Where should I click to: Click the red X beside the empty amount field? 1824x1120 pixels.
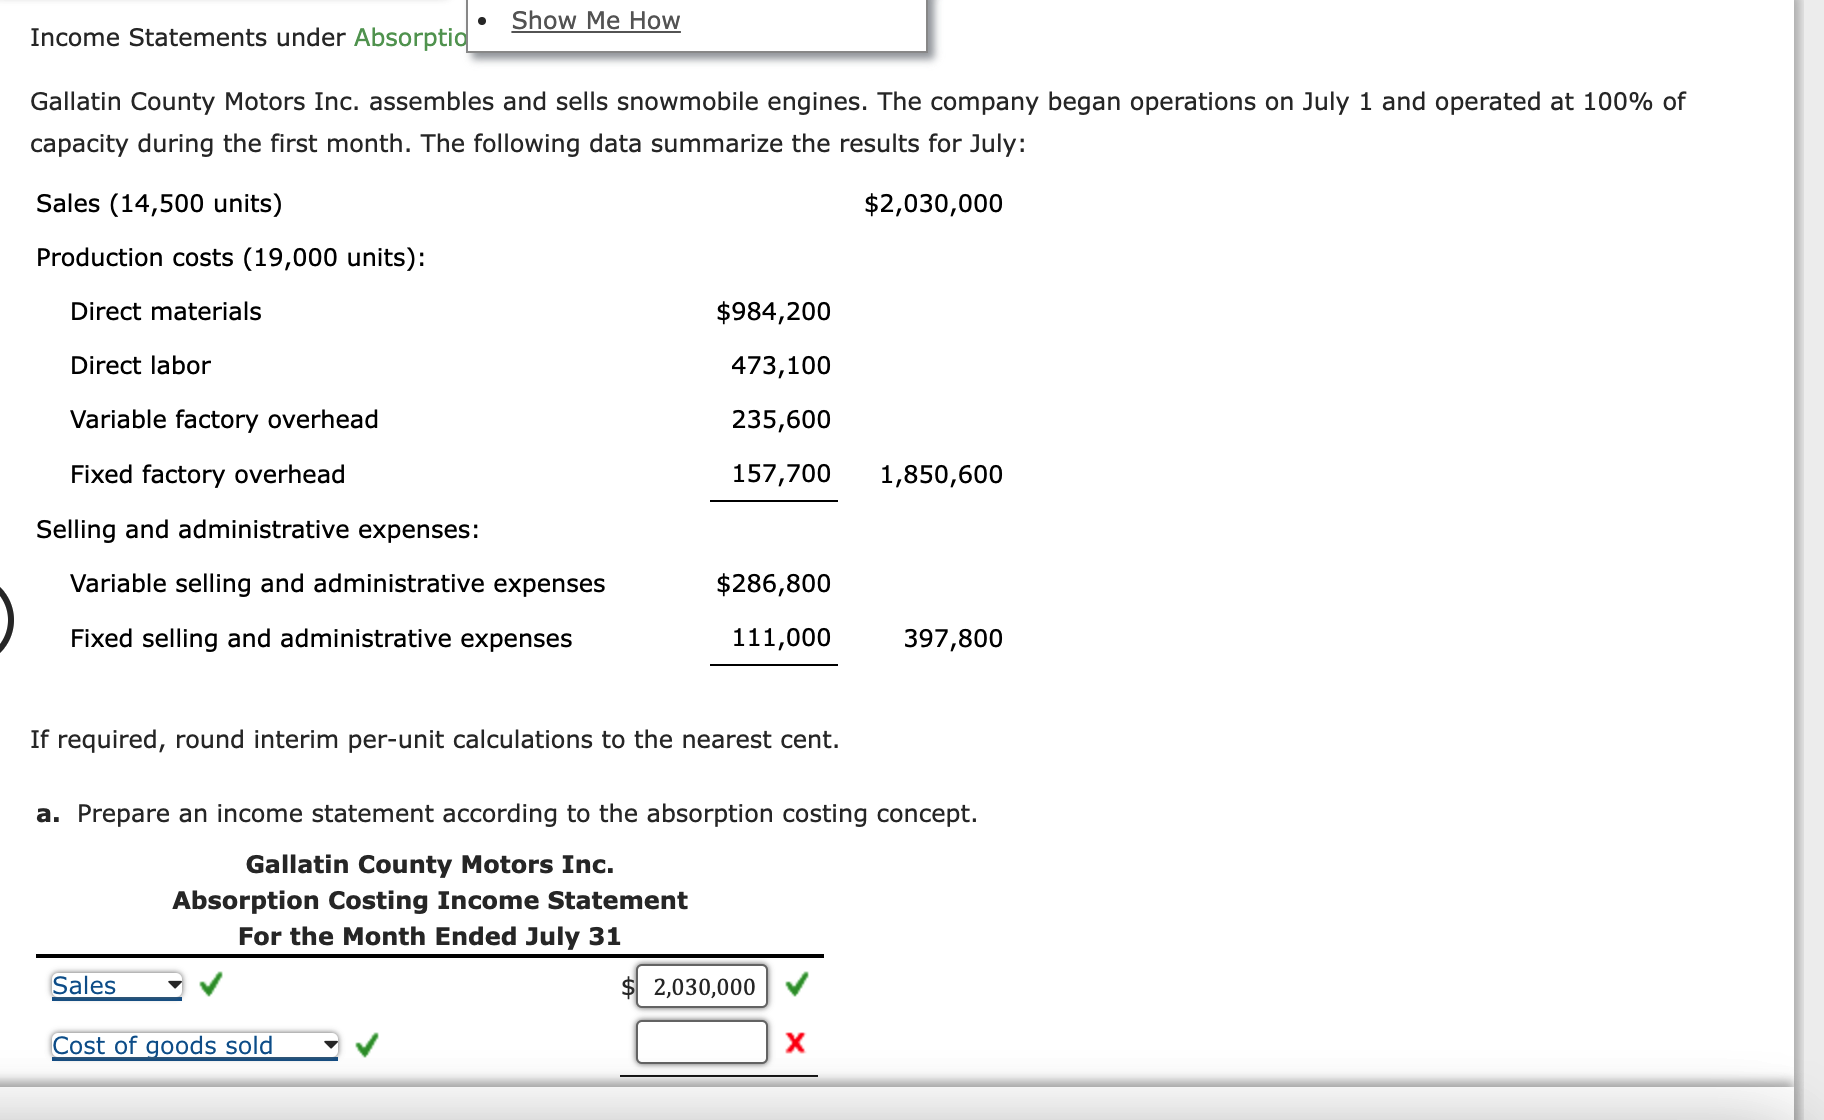tap(795, 1043)
